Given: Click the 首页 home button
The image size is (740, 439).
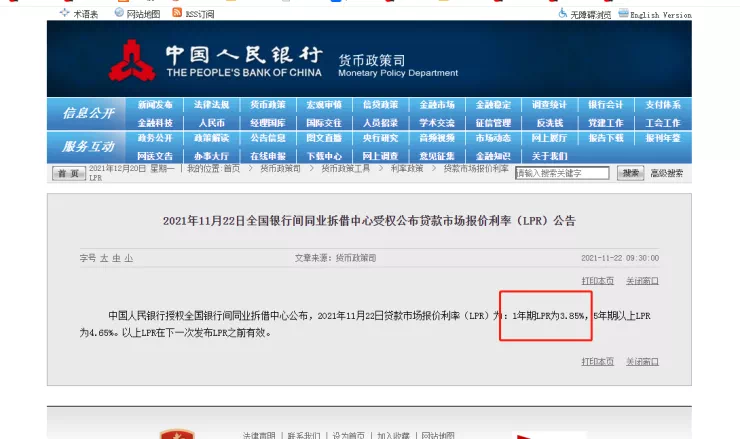Looking at the screenshot, I should click(67, 173).
